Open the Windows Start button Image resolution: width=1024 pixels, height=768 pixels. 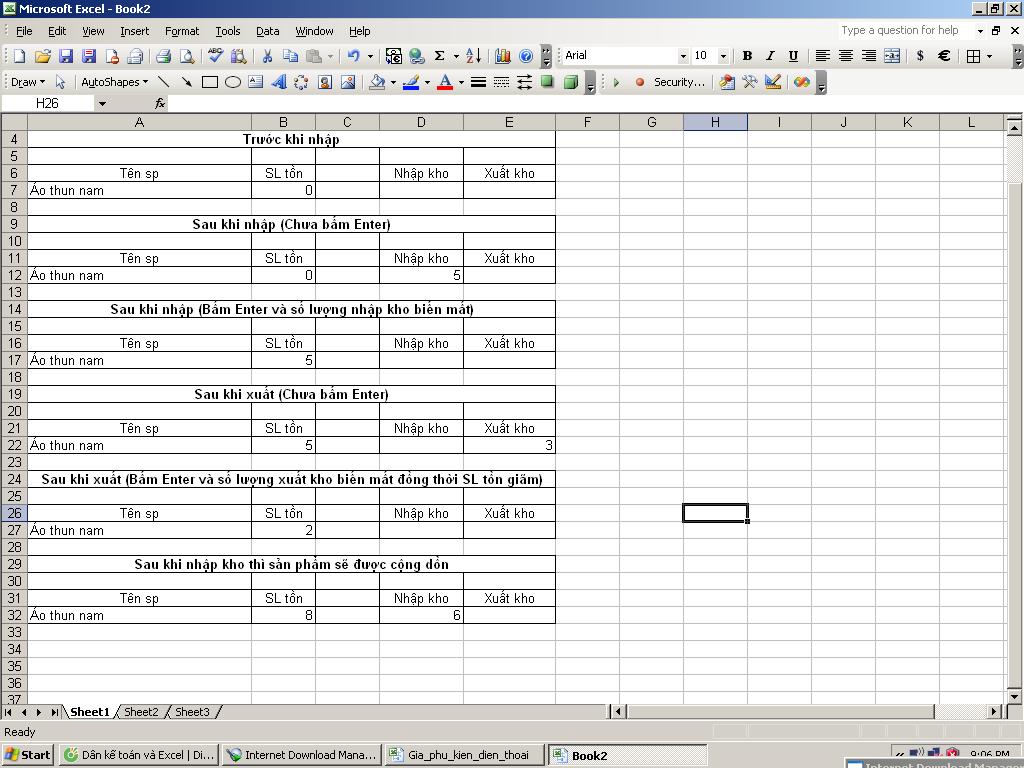coord(27,755)
